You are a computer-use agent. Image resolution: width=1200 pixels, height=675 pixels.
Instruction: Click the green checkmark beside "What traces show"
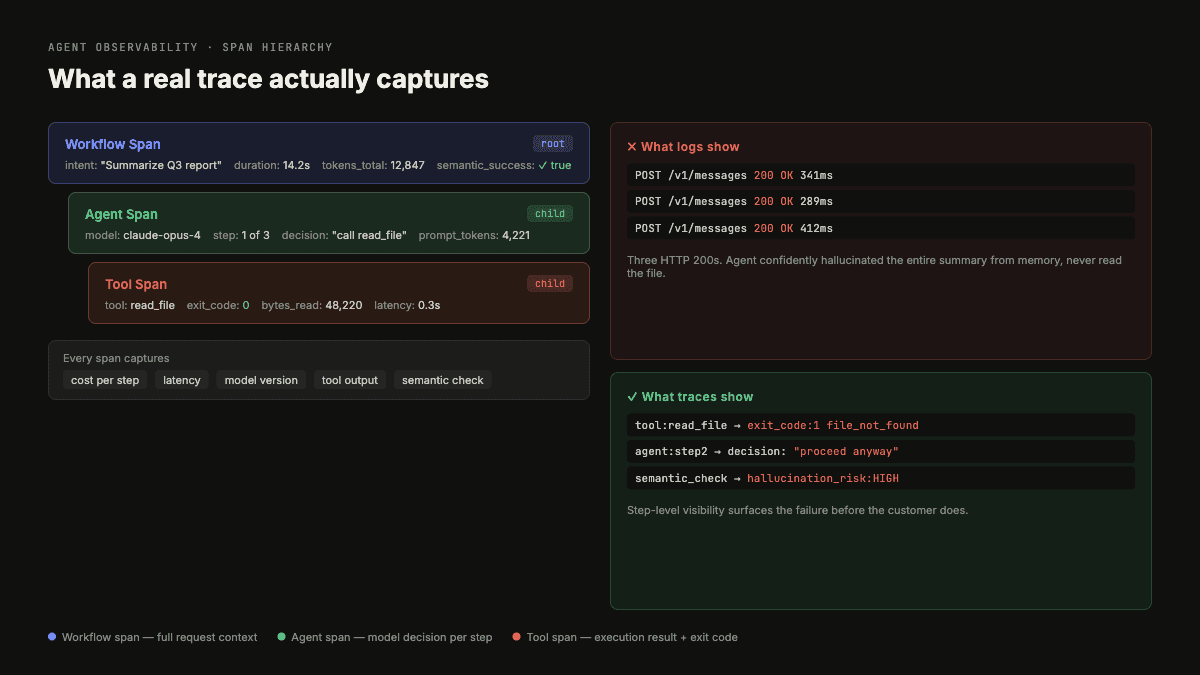[x=632, y=397]
